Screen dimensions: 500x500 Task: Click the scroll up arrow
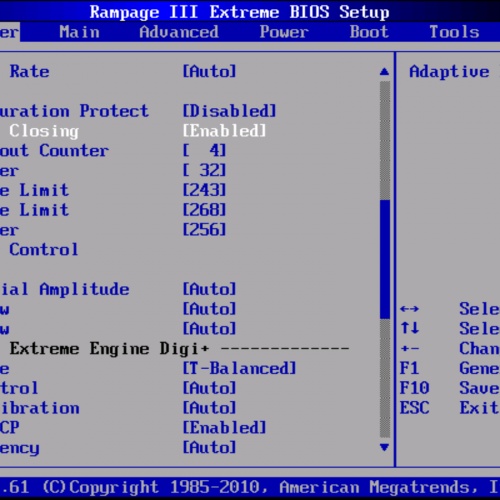coord(384,71)
